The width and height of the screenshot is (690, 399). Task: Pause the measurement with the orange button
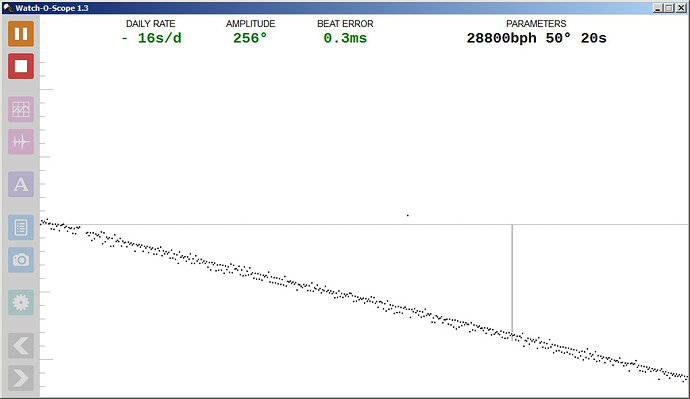tap(21, 34)
